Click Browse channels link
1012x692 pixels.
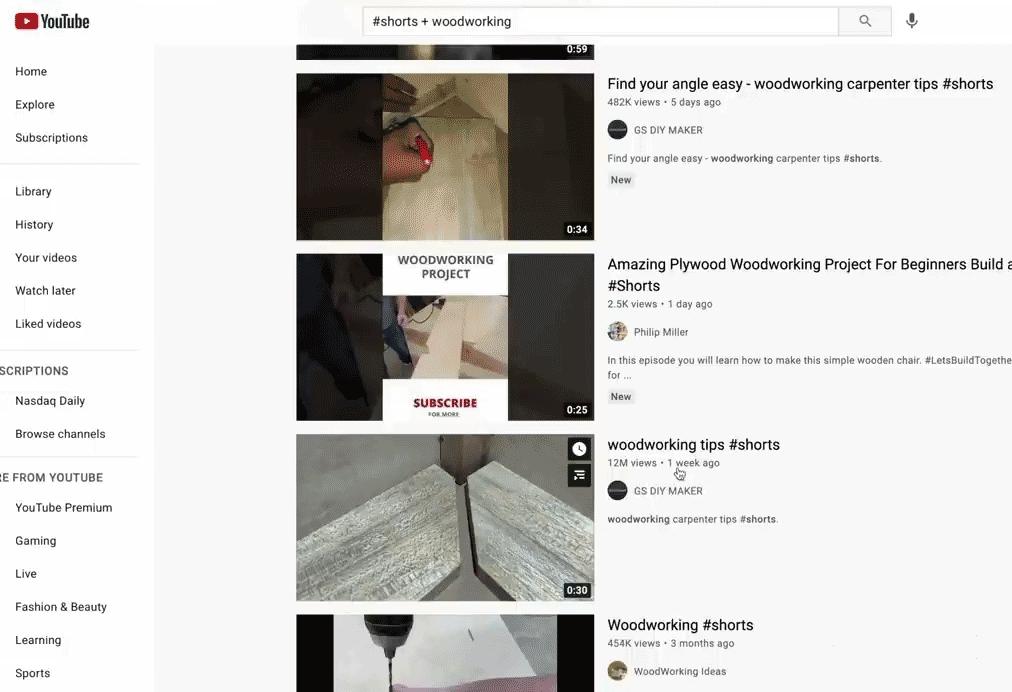[60, 434]
